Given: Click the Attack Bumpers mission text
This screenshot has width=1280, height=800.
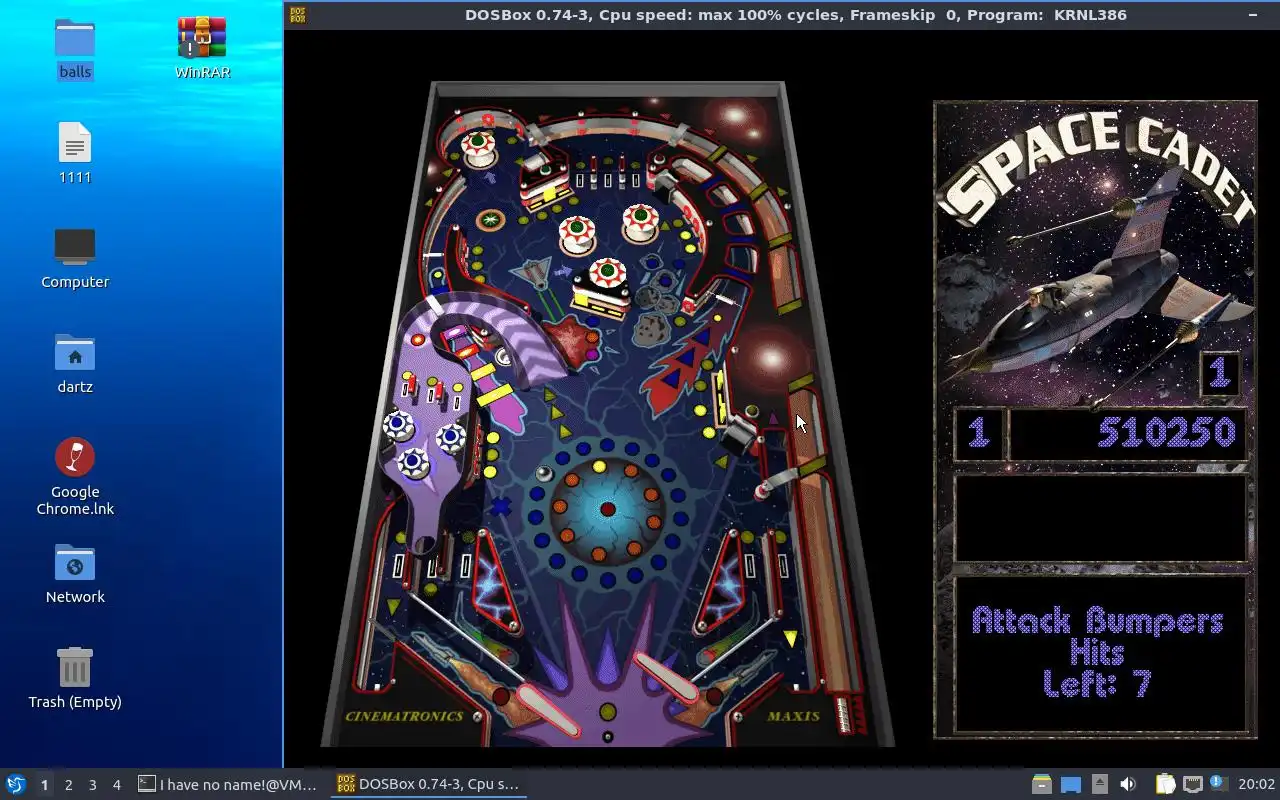Looking at the screenshot, I should [x=1097, y=620].
